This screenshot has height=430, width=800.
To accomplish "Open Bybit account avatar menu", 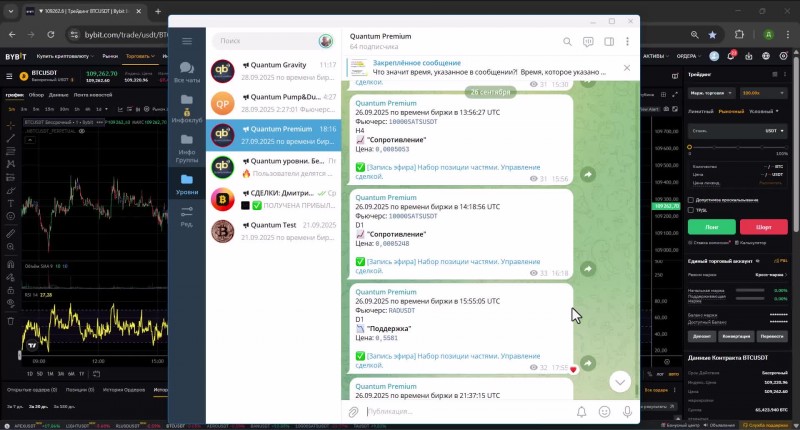I will pos(714,56).
